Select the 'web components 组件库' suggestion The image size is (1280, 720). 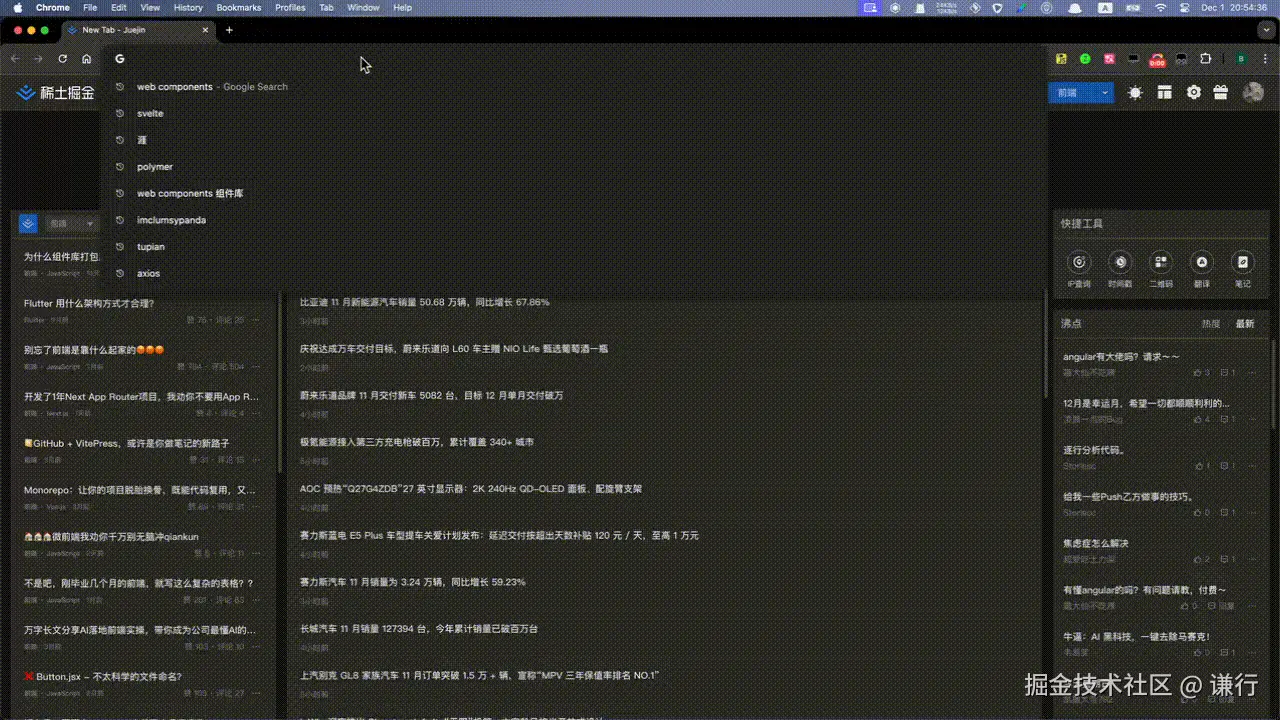575,193
